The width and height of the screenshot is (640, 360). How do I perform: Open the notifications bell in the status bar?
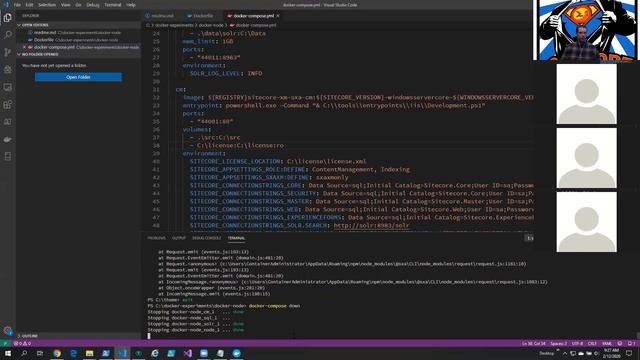pyautogui.click(x=631, y=344)
